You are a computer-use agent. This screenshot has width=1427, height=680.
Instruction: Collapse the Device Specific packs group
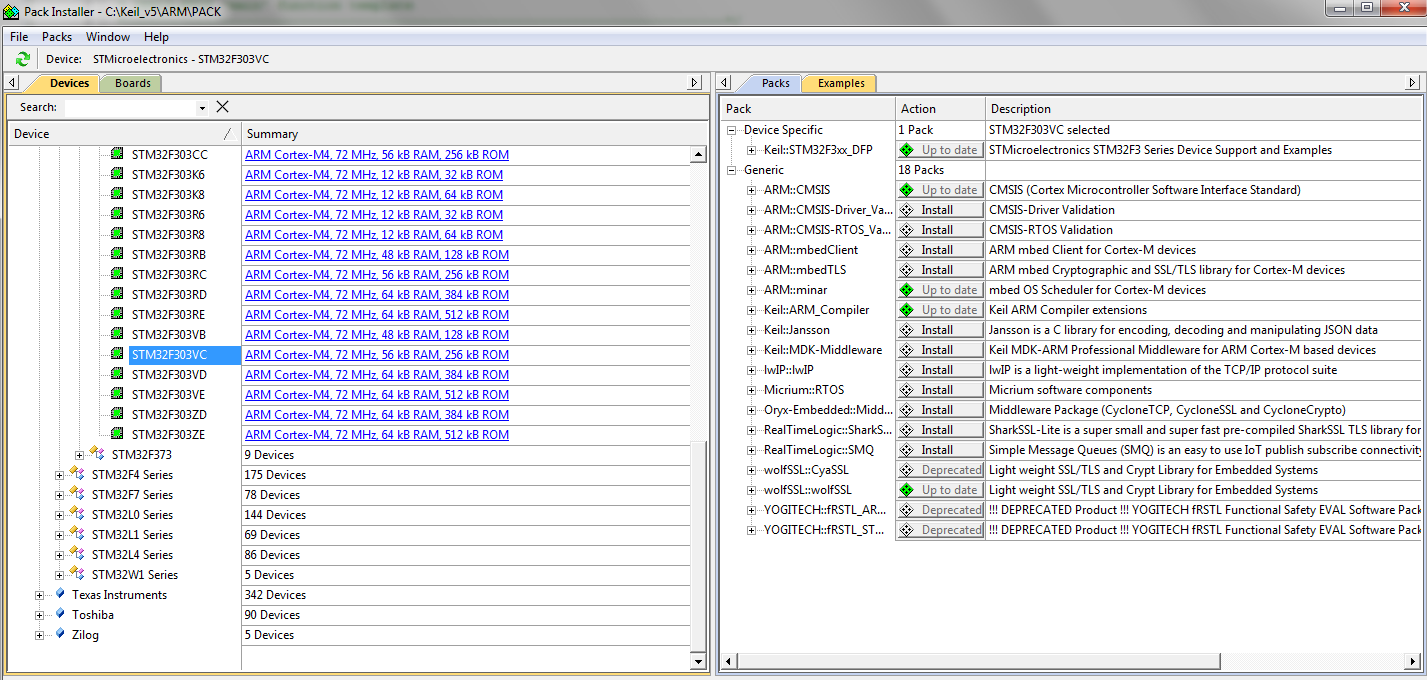(732, 130)
